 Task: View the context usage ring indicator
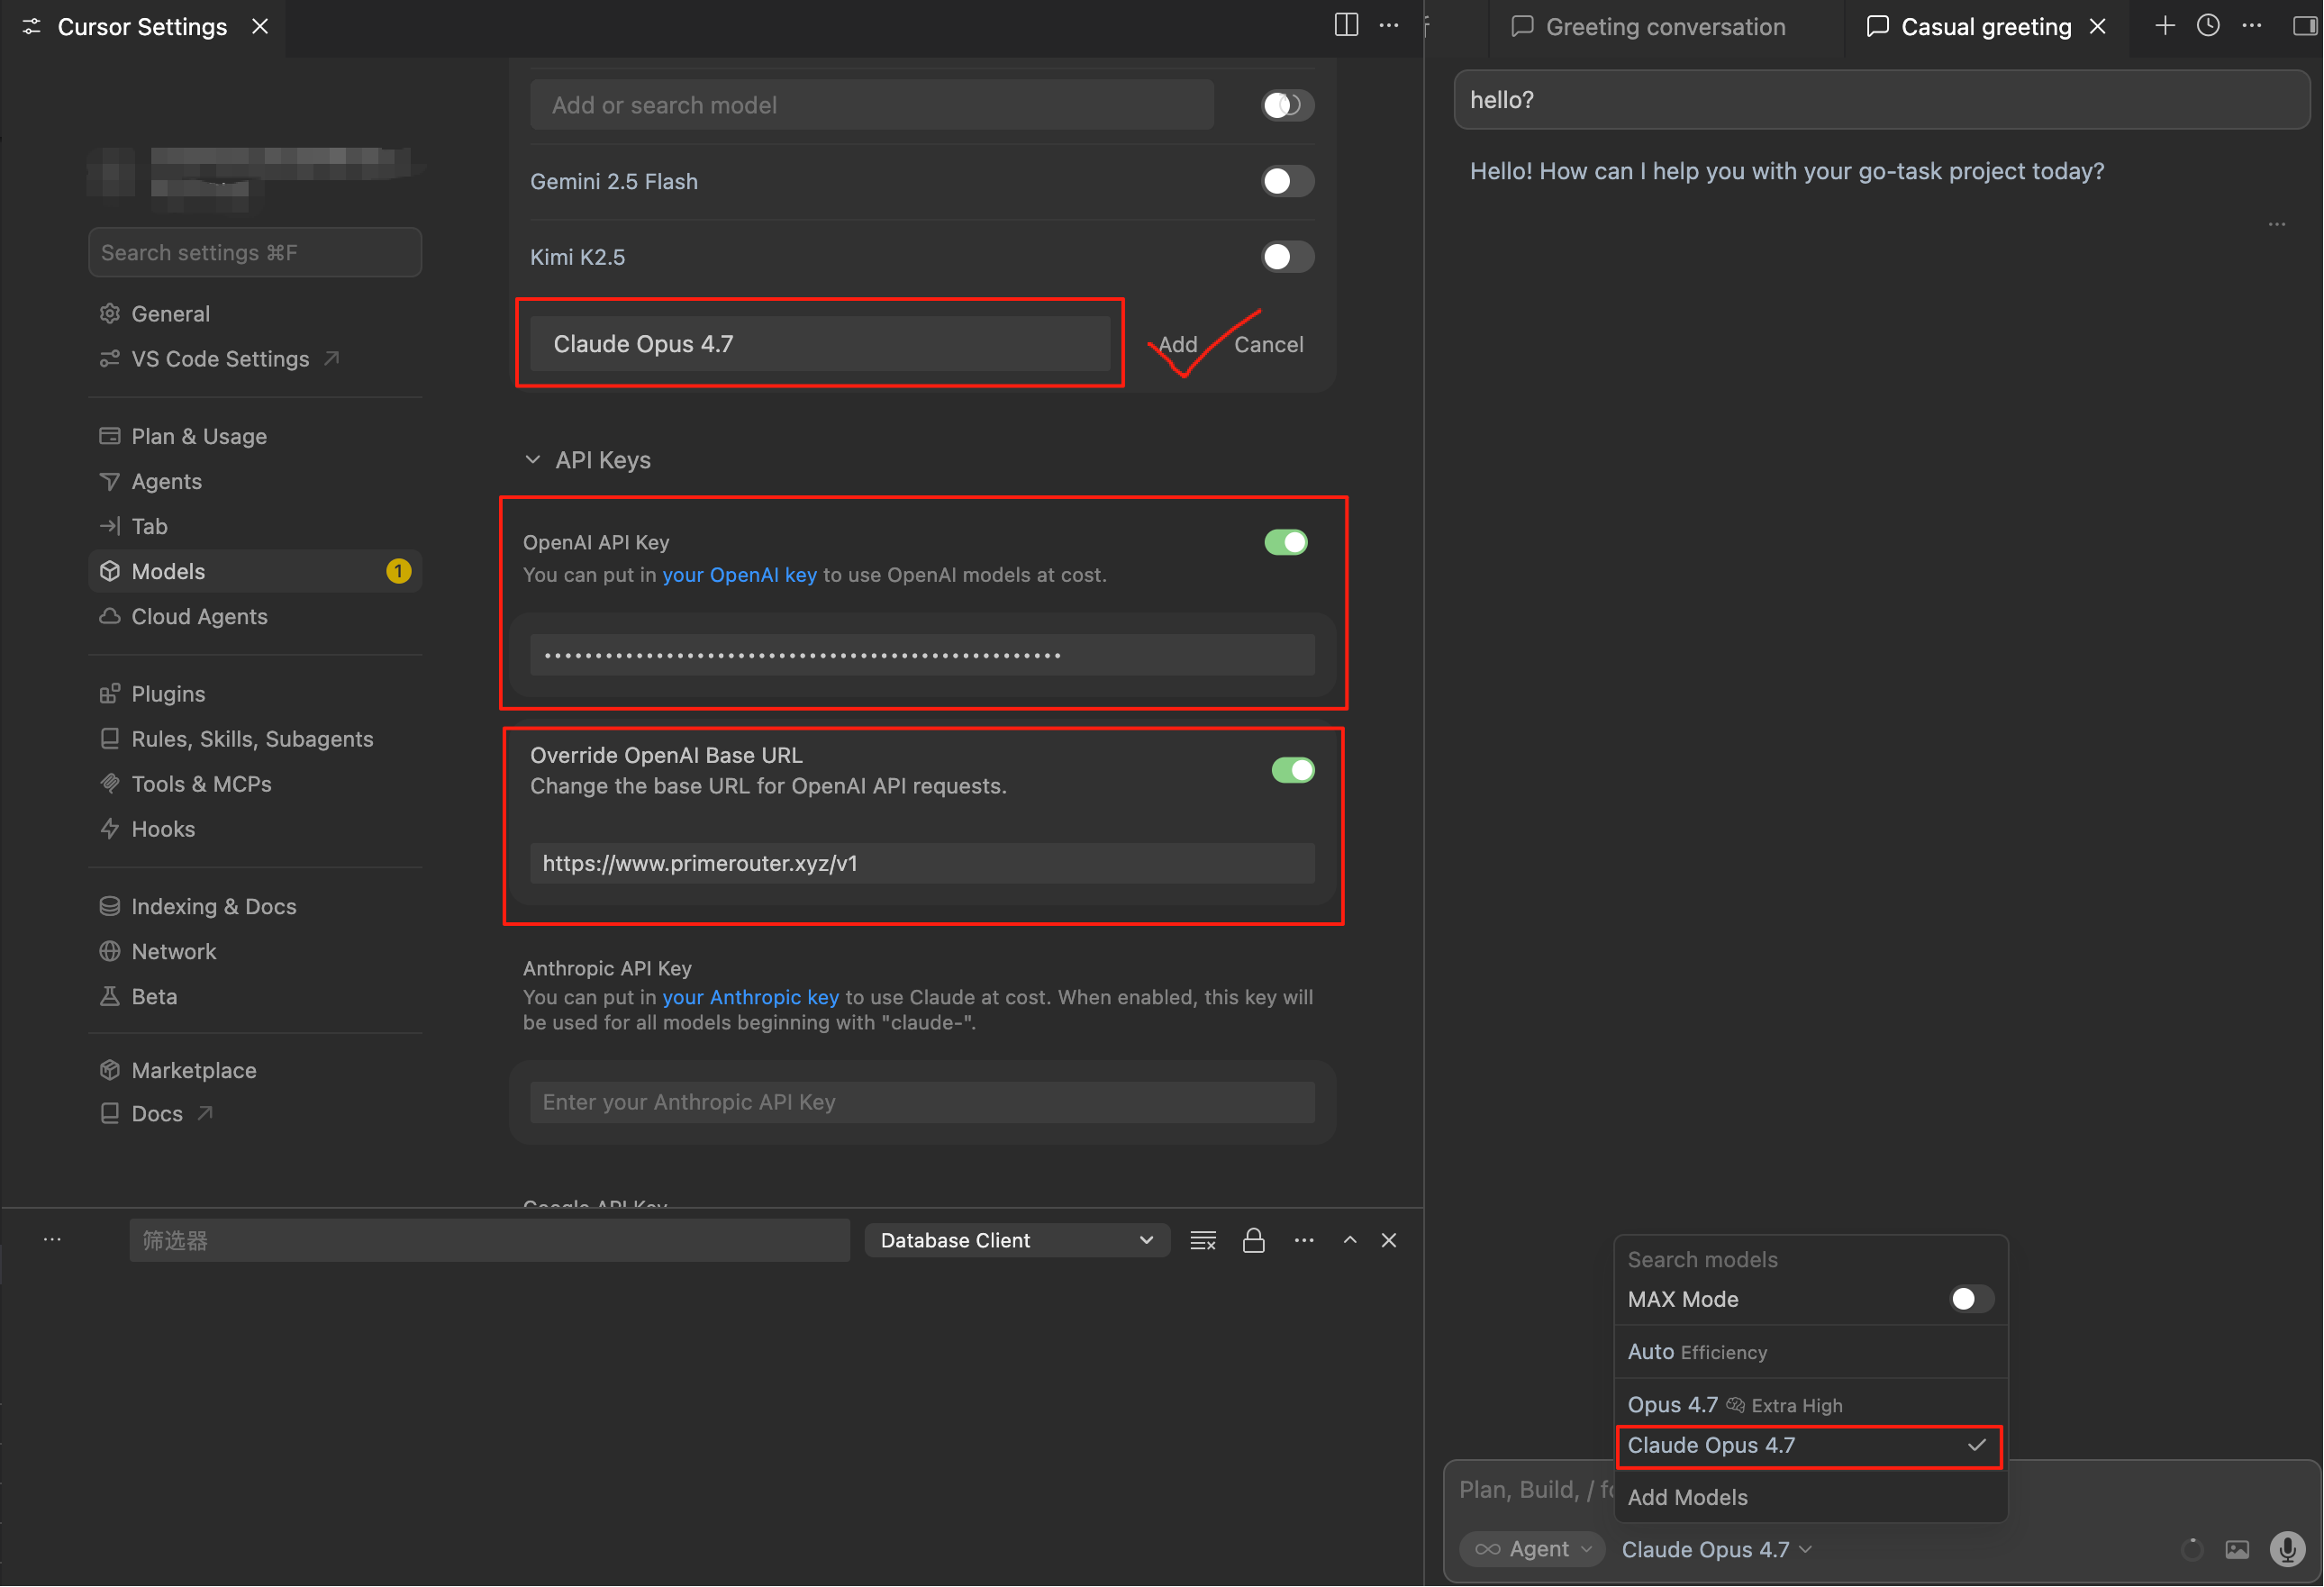click(x=2192, y=1549)
